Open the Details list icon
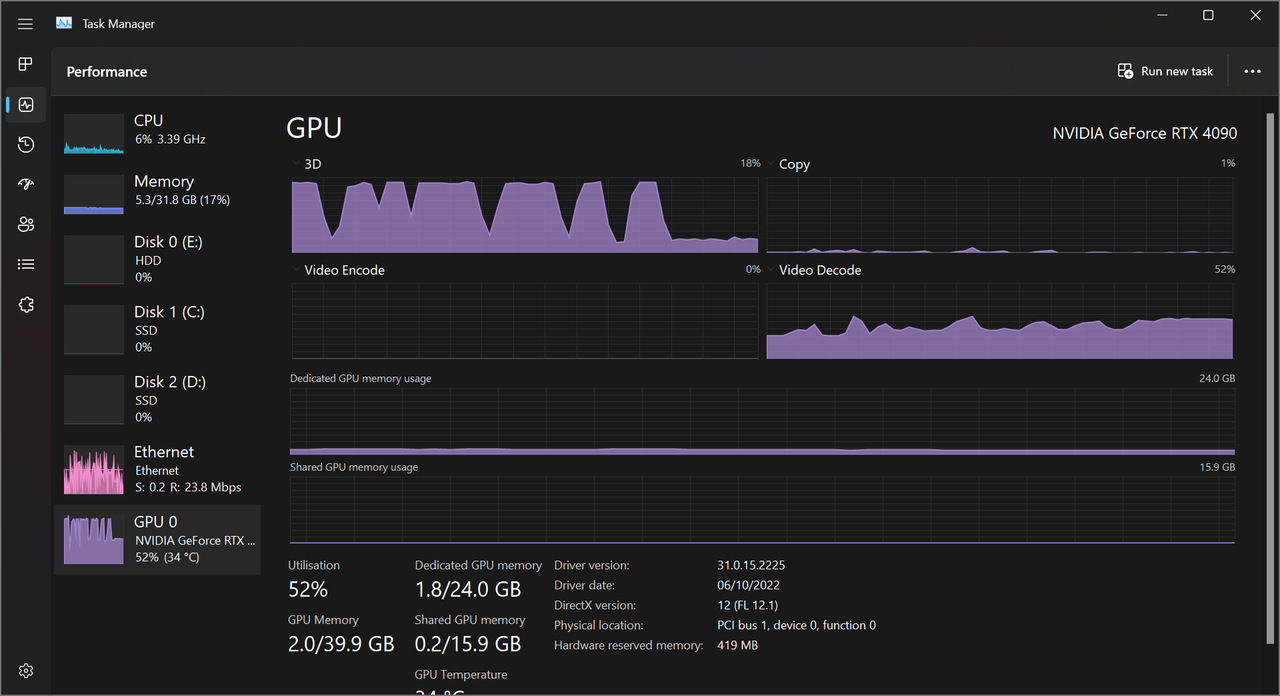 click(x=26, y=264)
